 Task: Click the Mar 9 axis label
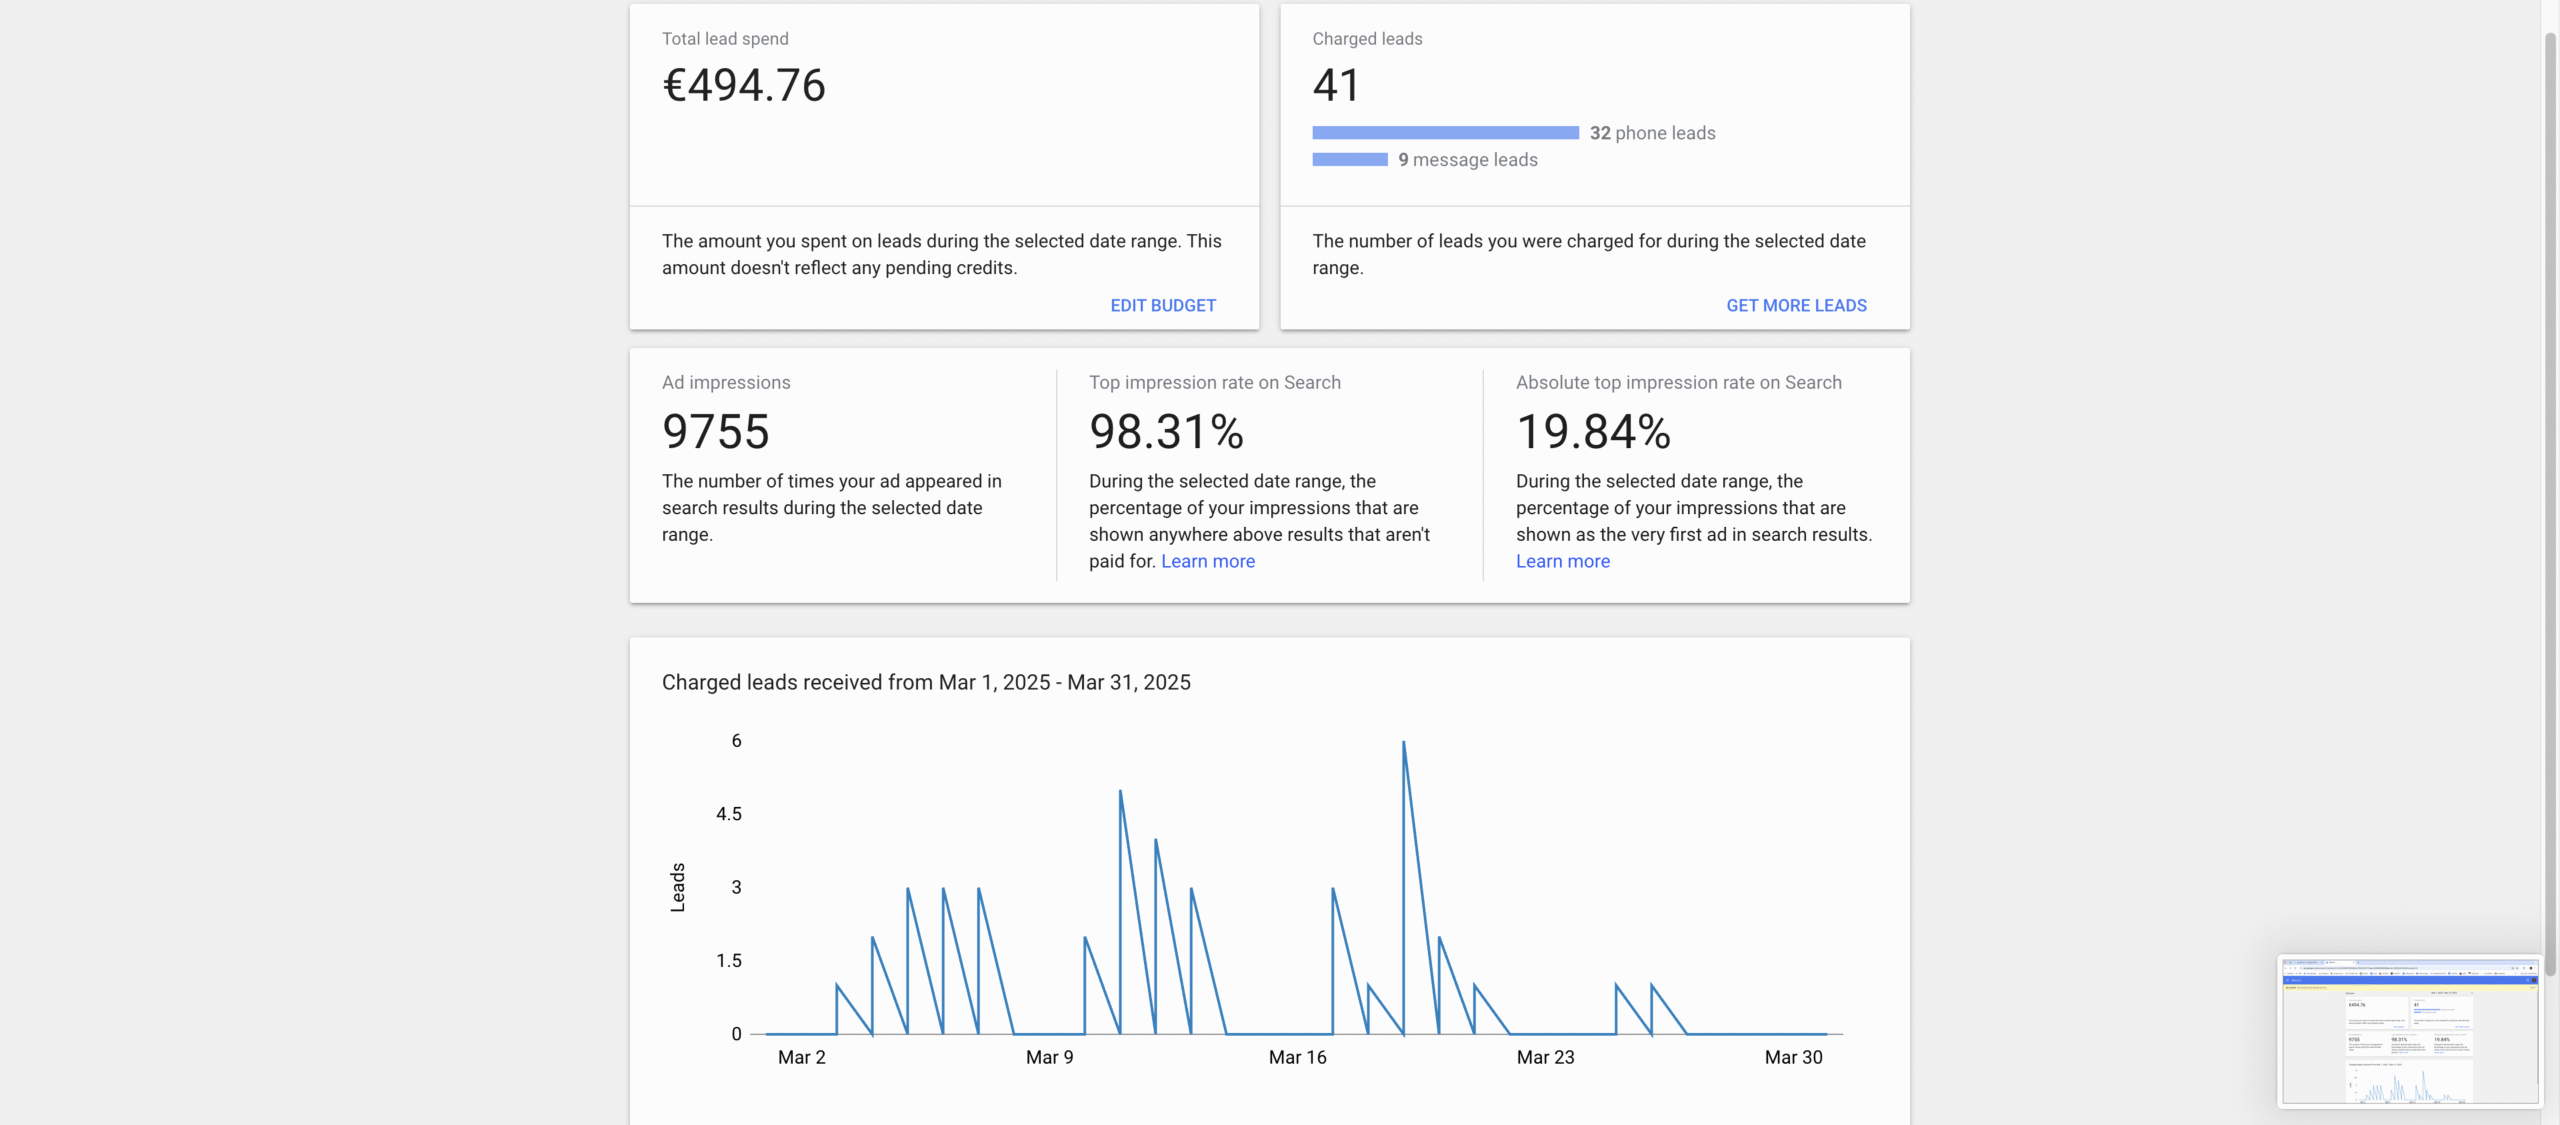tap(1049, 1057)
